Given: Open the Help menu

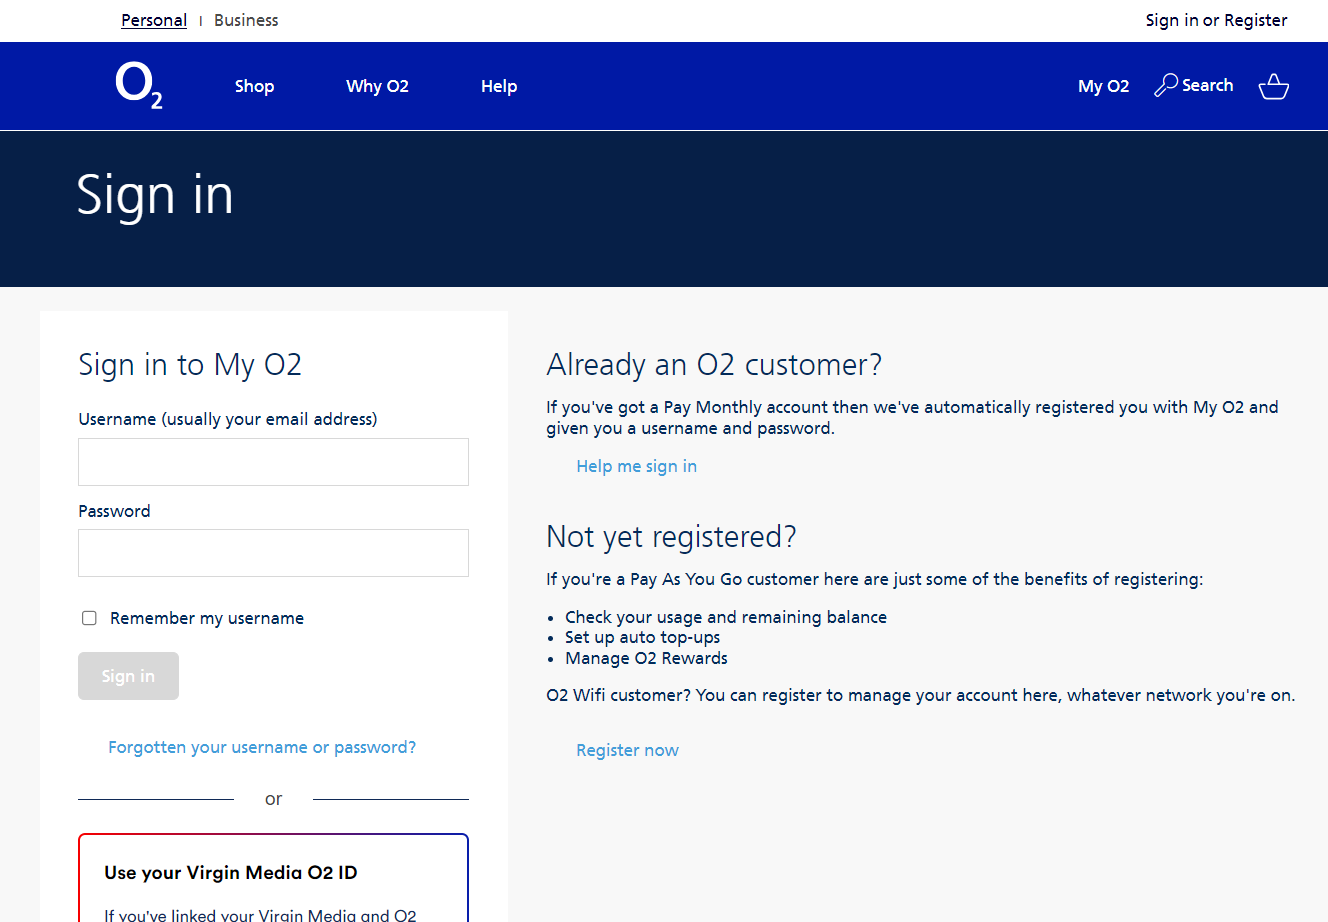Looking at the screenshot, I should [499, 86].
